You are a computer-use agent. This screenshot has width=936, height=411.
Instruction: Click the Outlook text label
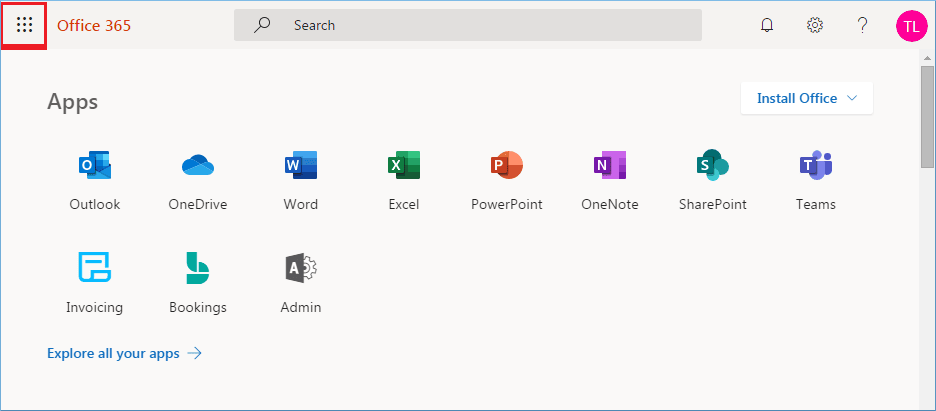coord(95,205)
